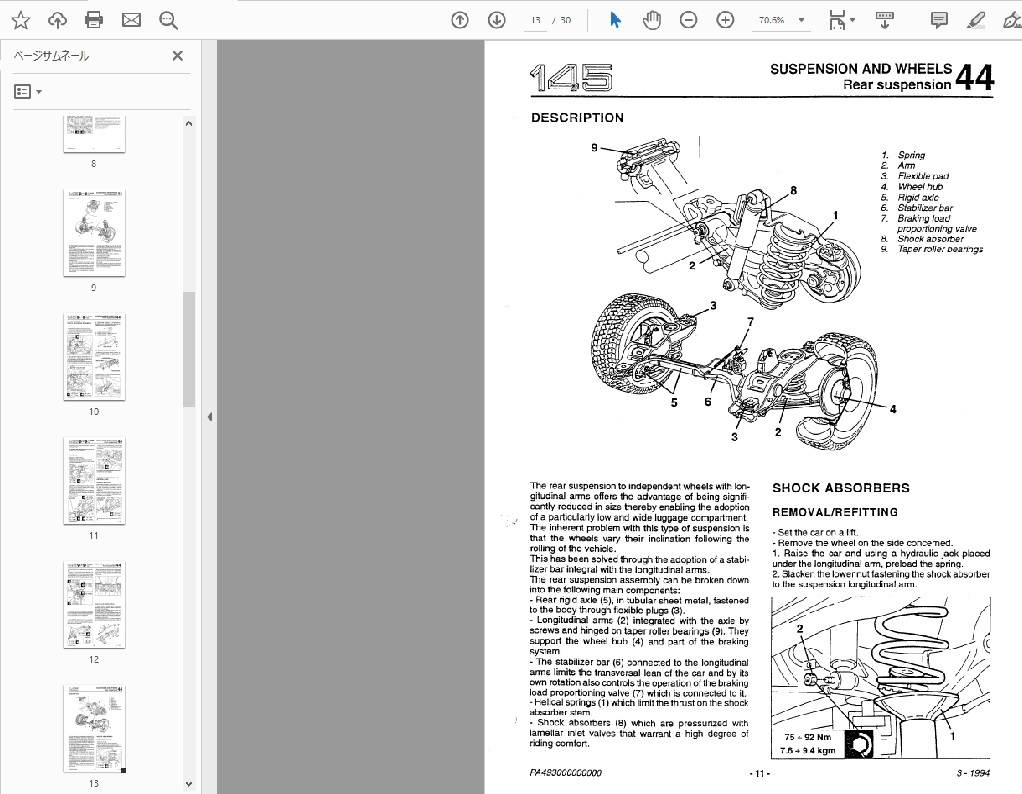Open the sign document pen tool
This screenshot has height=794, width=1022.
(1012, 20)
